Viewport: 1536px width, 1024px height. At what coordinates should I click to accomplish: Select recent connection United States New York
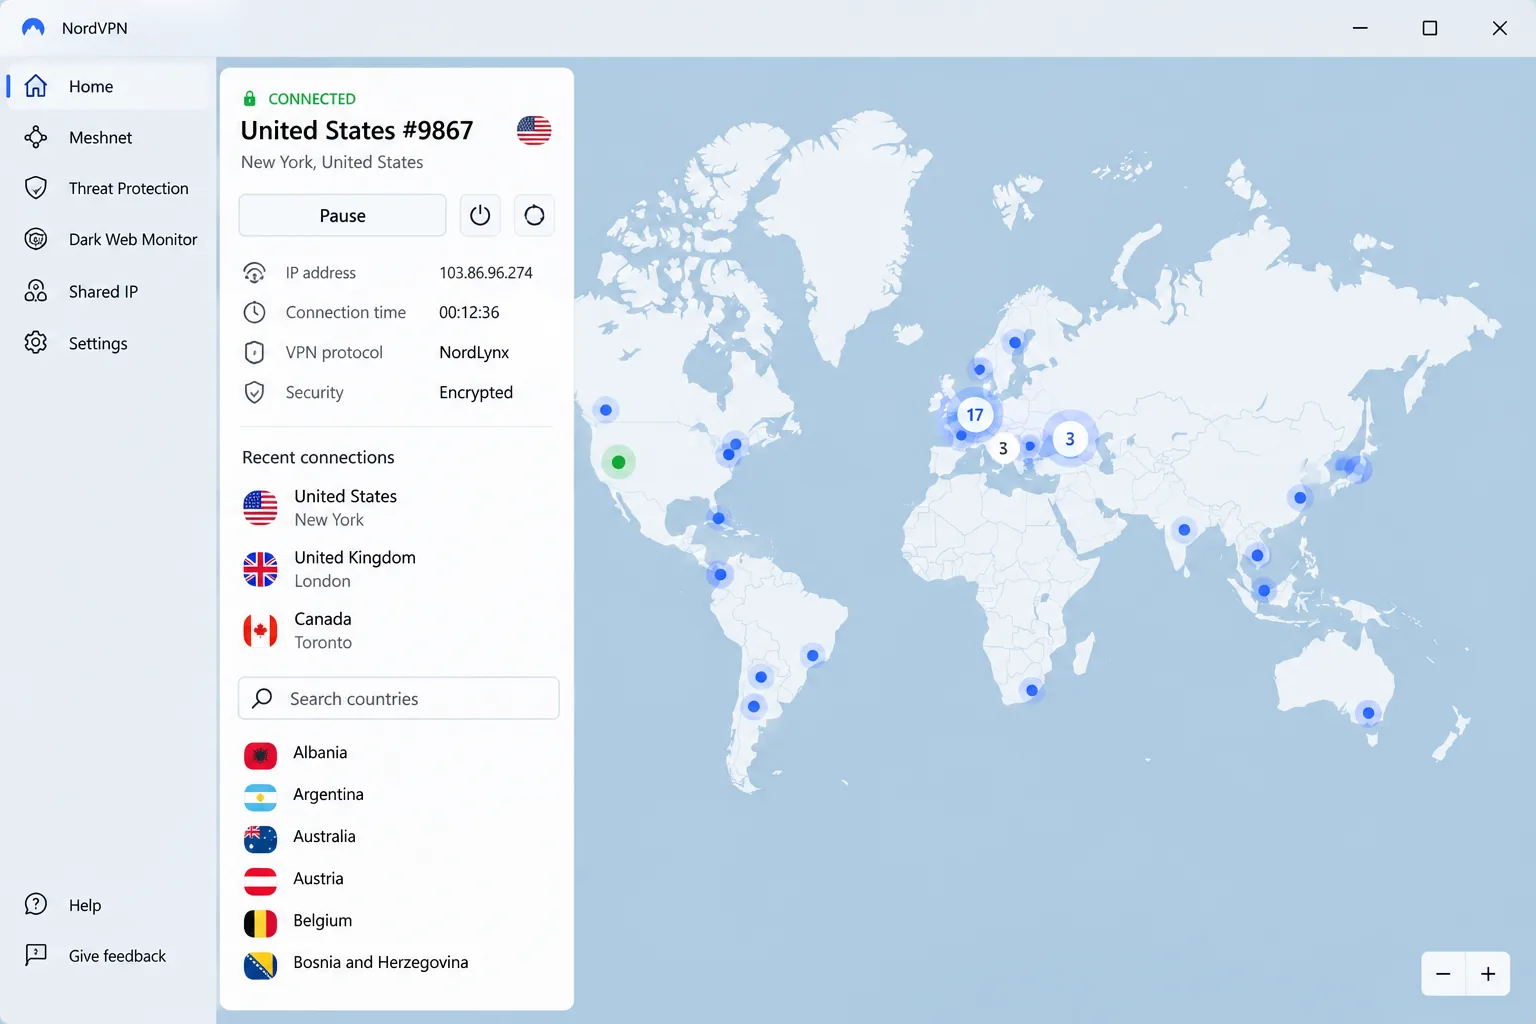[397, 508]
